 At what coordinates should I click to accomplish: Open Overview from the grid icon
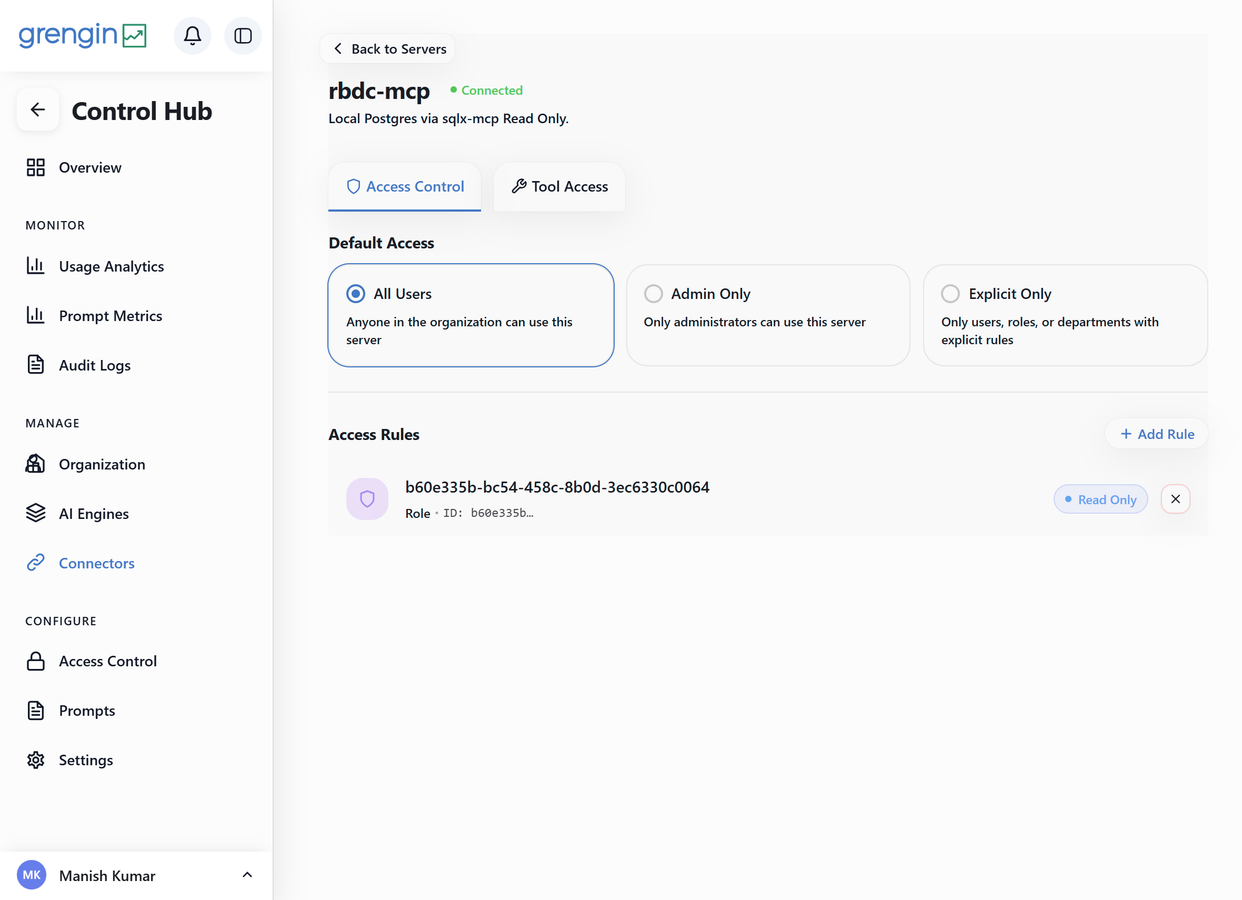pyautogui.click(x=36, y=167)
